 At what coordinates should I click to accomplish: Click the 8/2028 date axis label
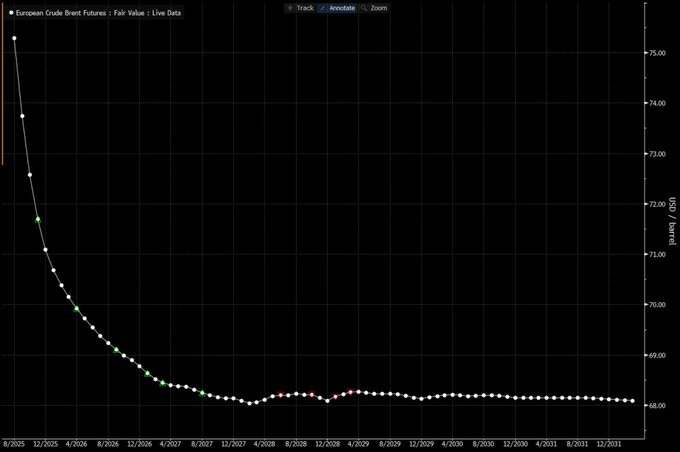[296, 444]
